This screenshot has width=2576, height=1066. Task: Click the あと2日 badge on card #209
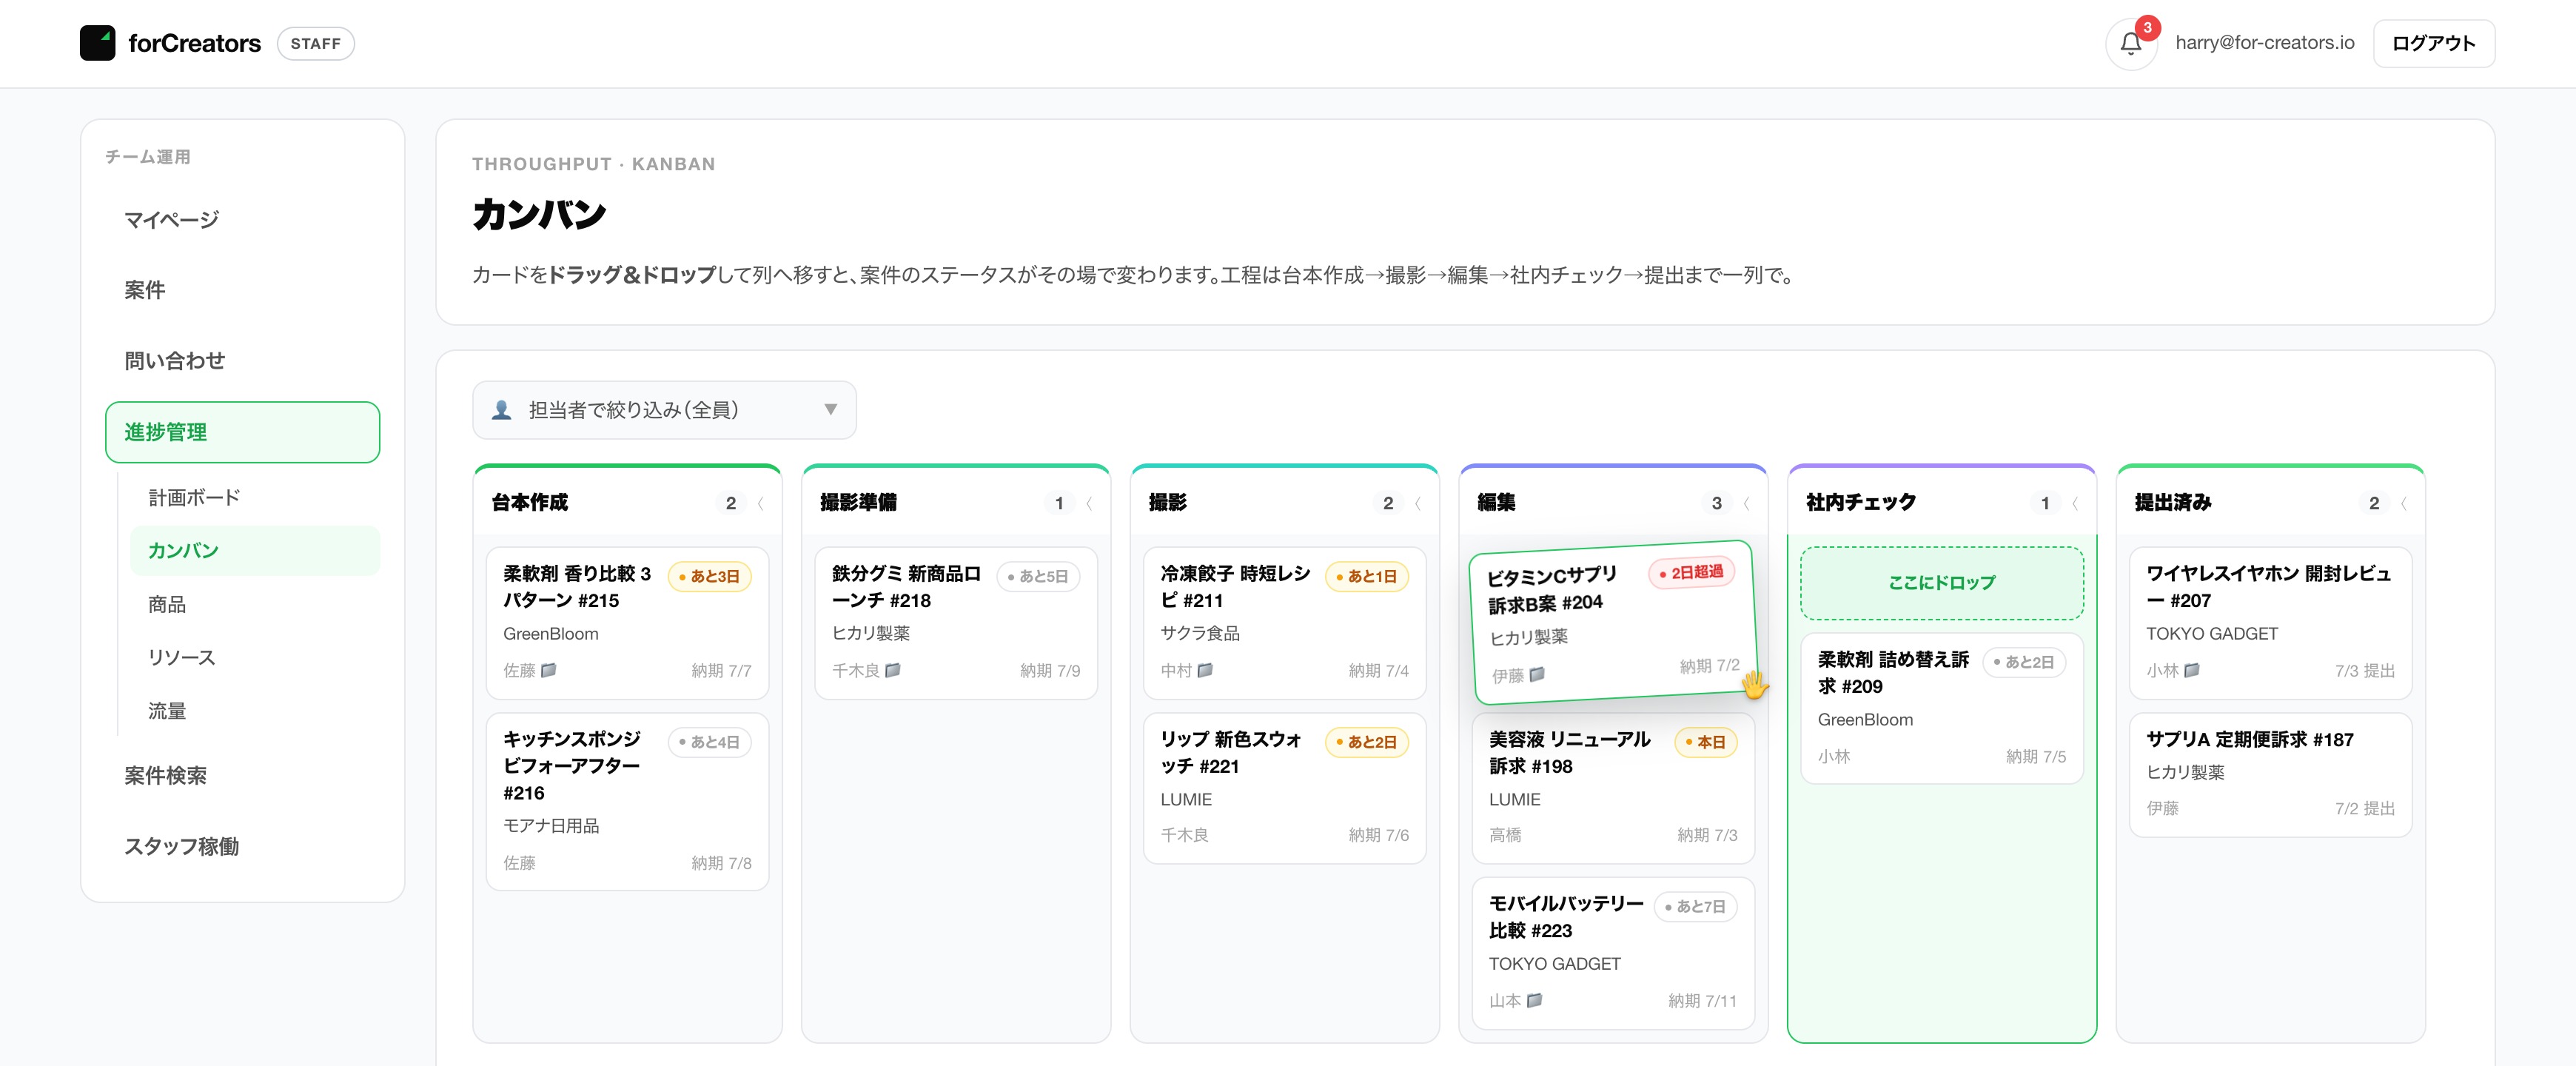coord(2024,662)
